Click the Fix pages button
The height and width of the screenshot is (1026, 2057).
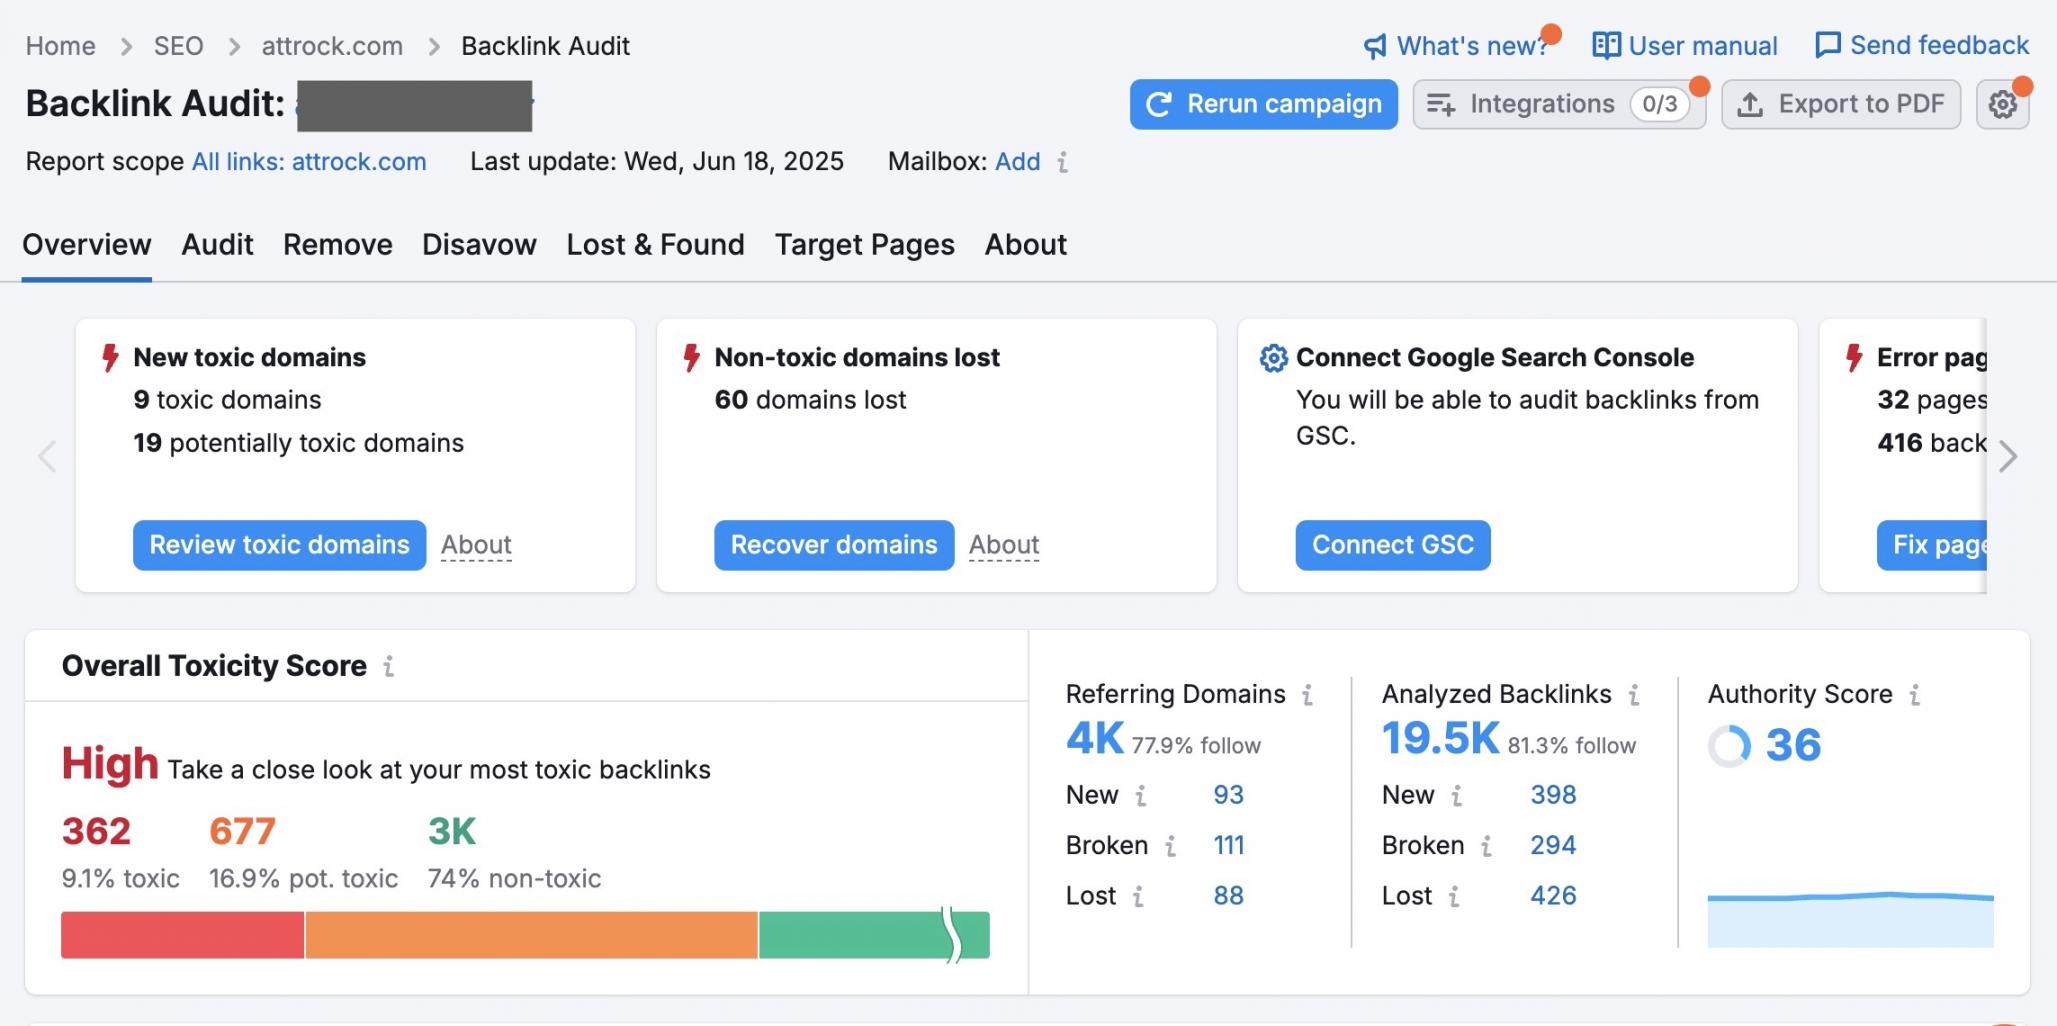click(1932, 545)
